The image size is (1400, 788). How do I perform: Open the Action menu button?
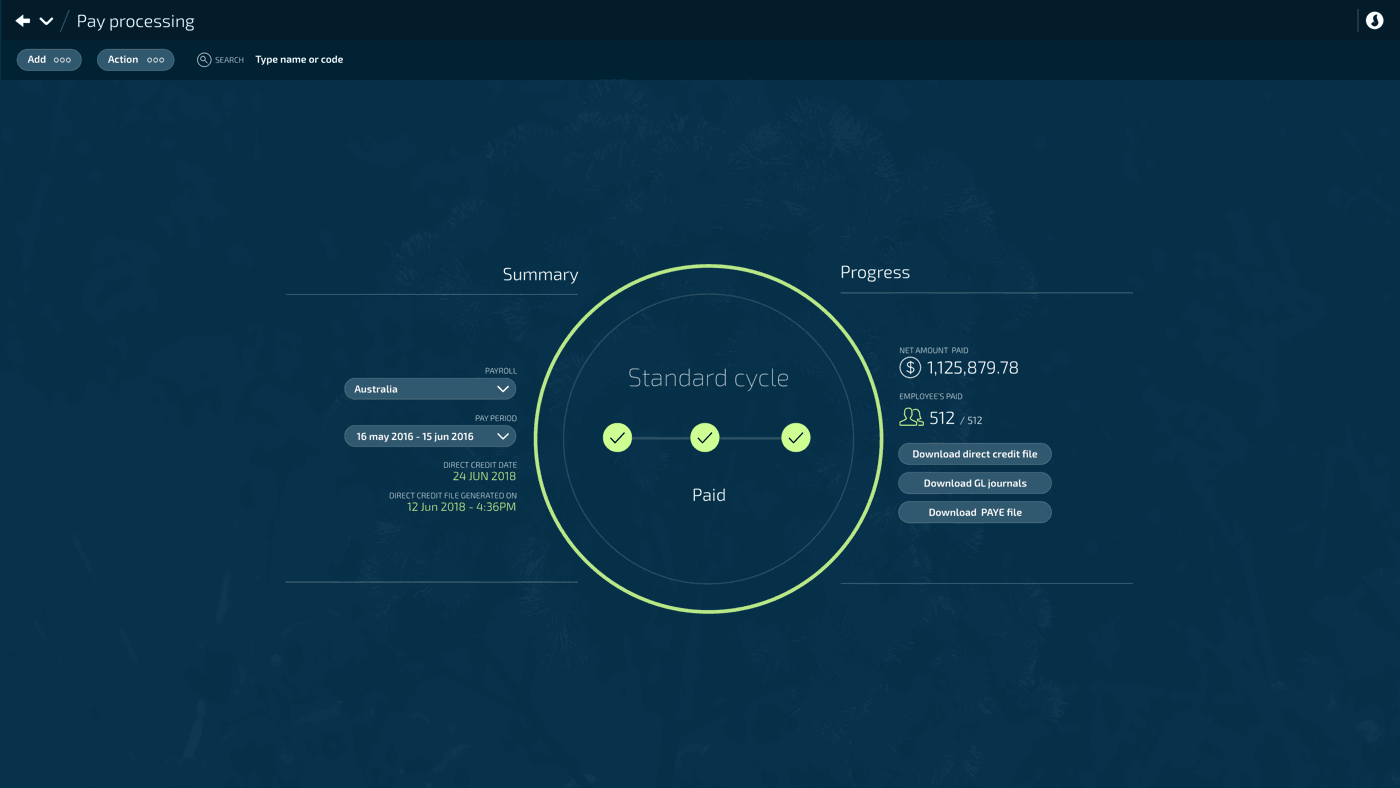pyautogui.click(x=135, y=60)
